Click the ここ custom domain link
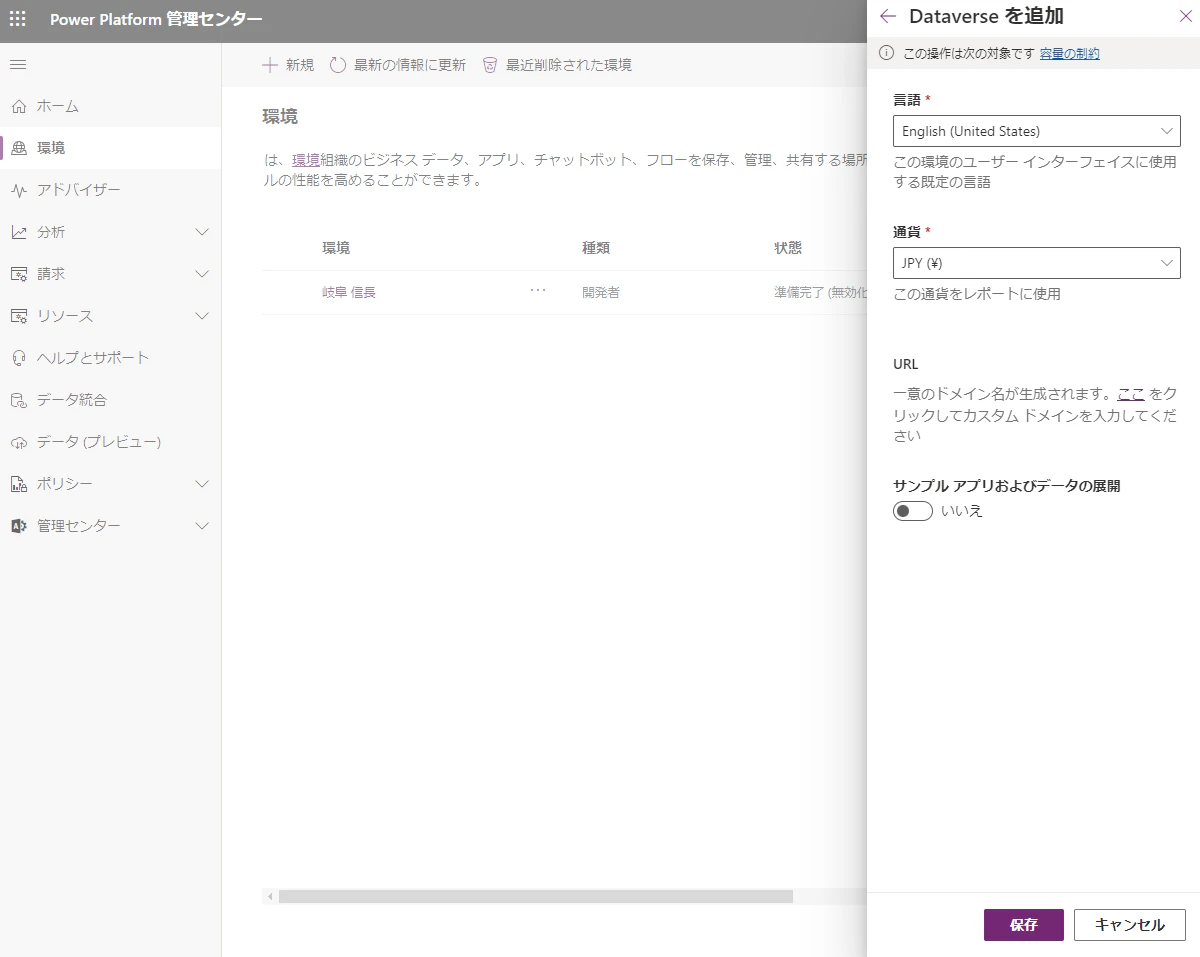 point(1131,394)
